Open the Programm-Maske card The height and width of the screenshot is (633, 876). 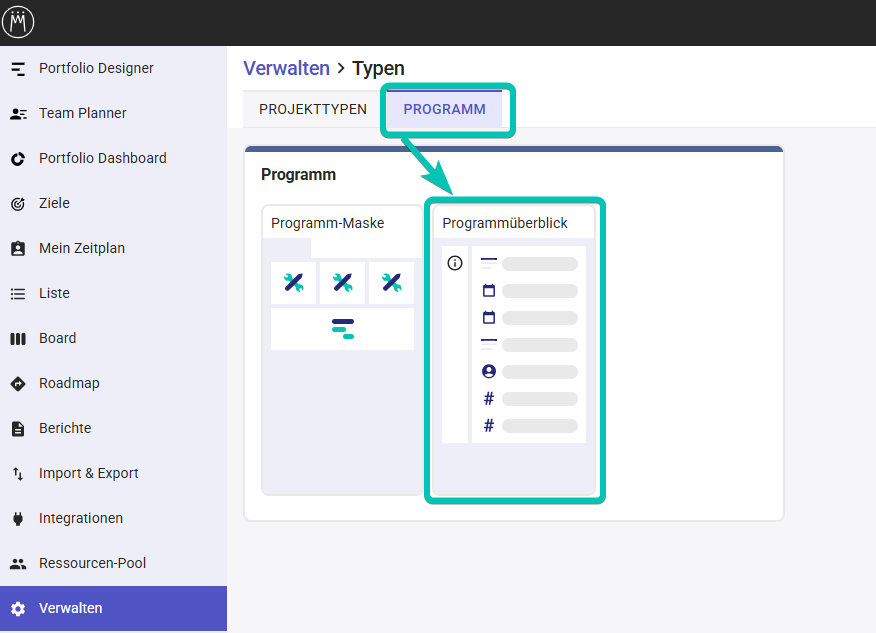(x=342, y=350)
